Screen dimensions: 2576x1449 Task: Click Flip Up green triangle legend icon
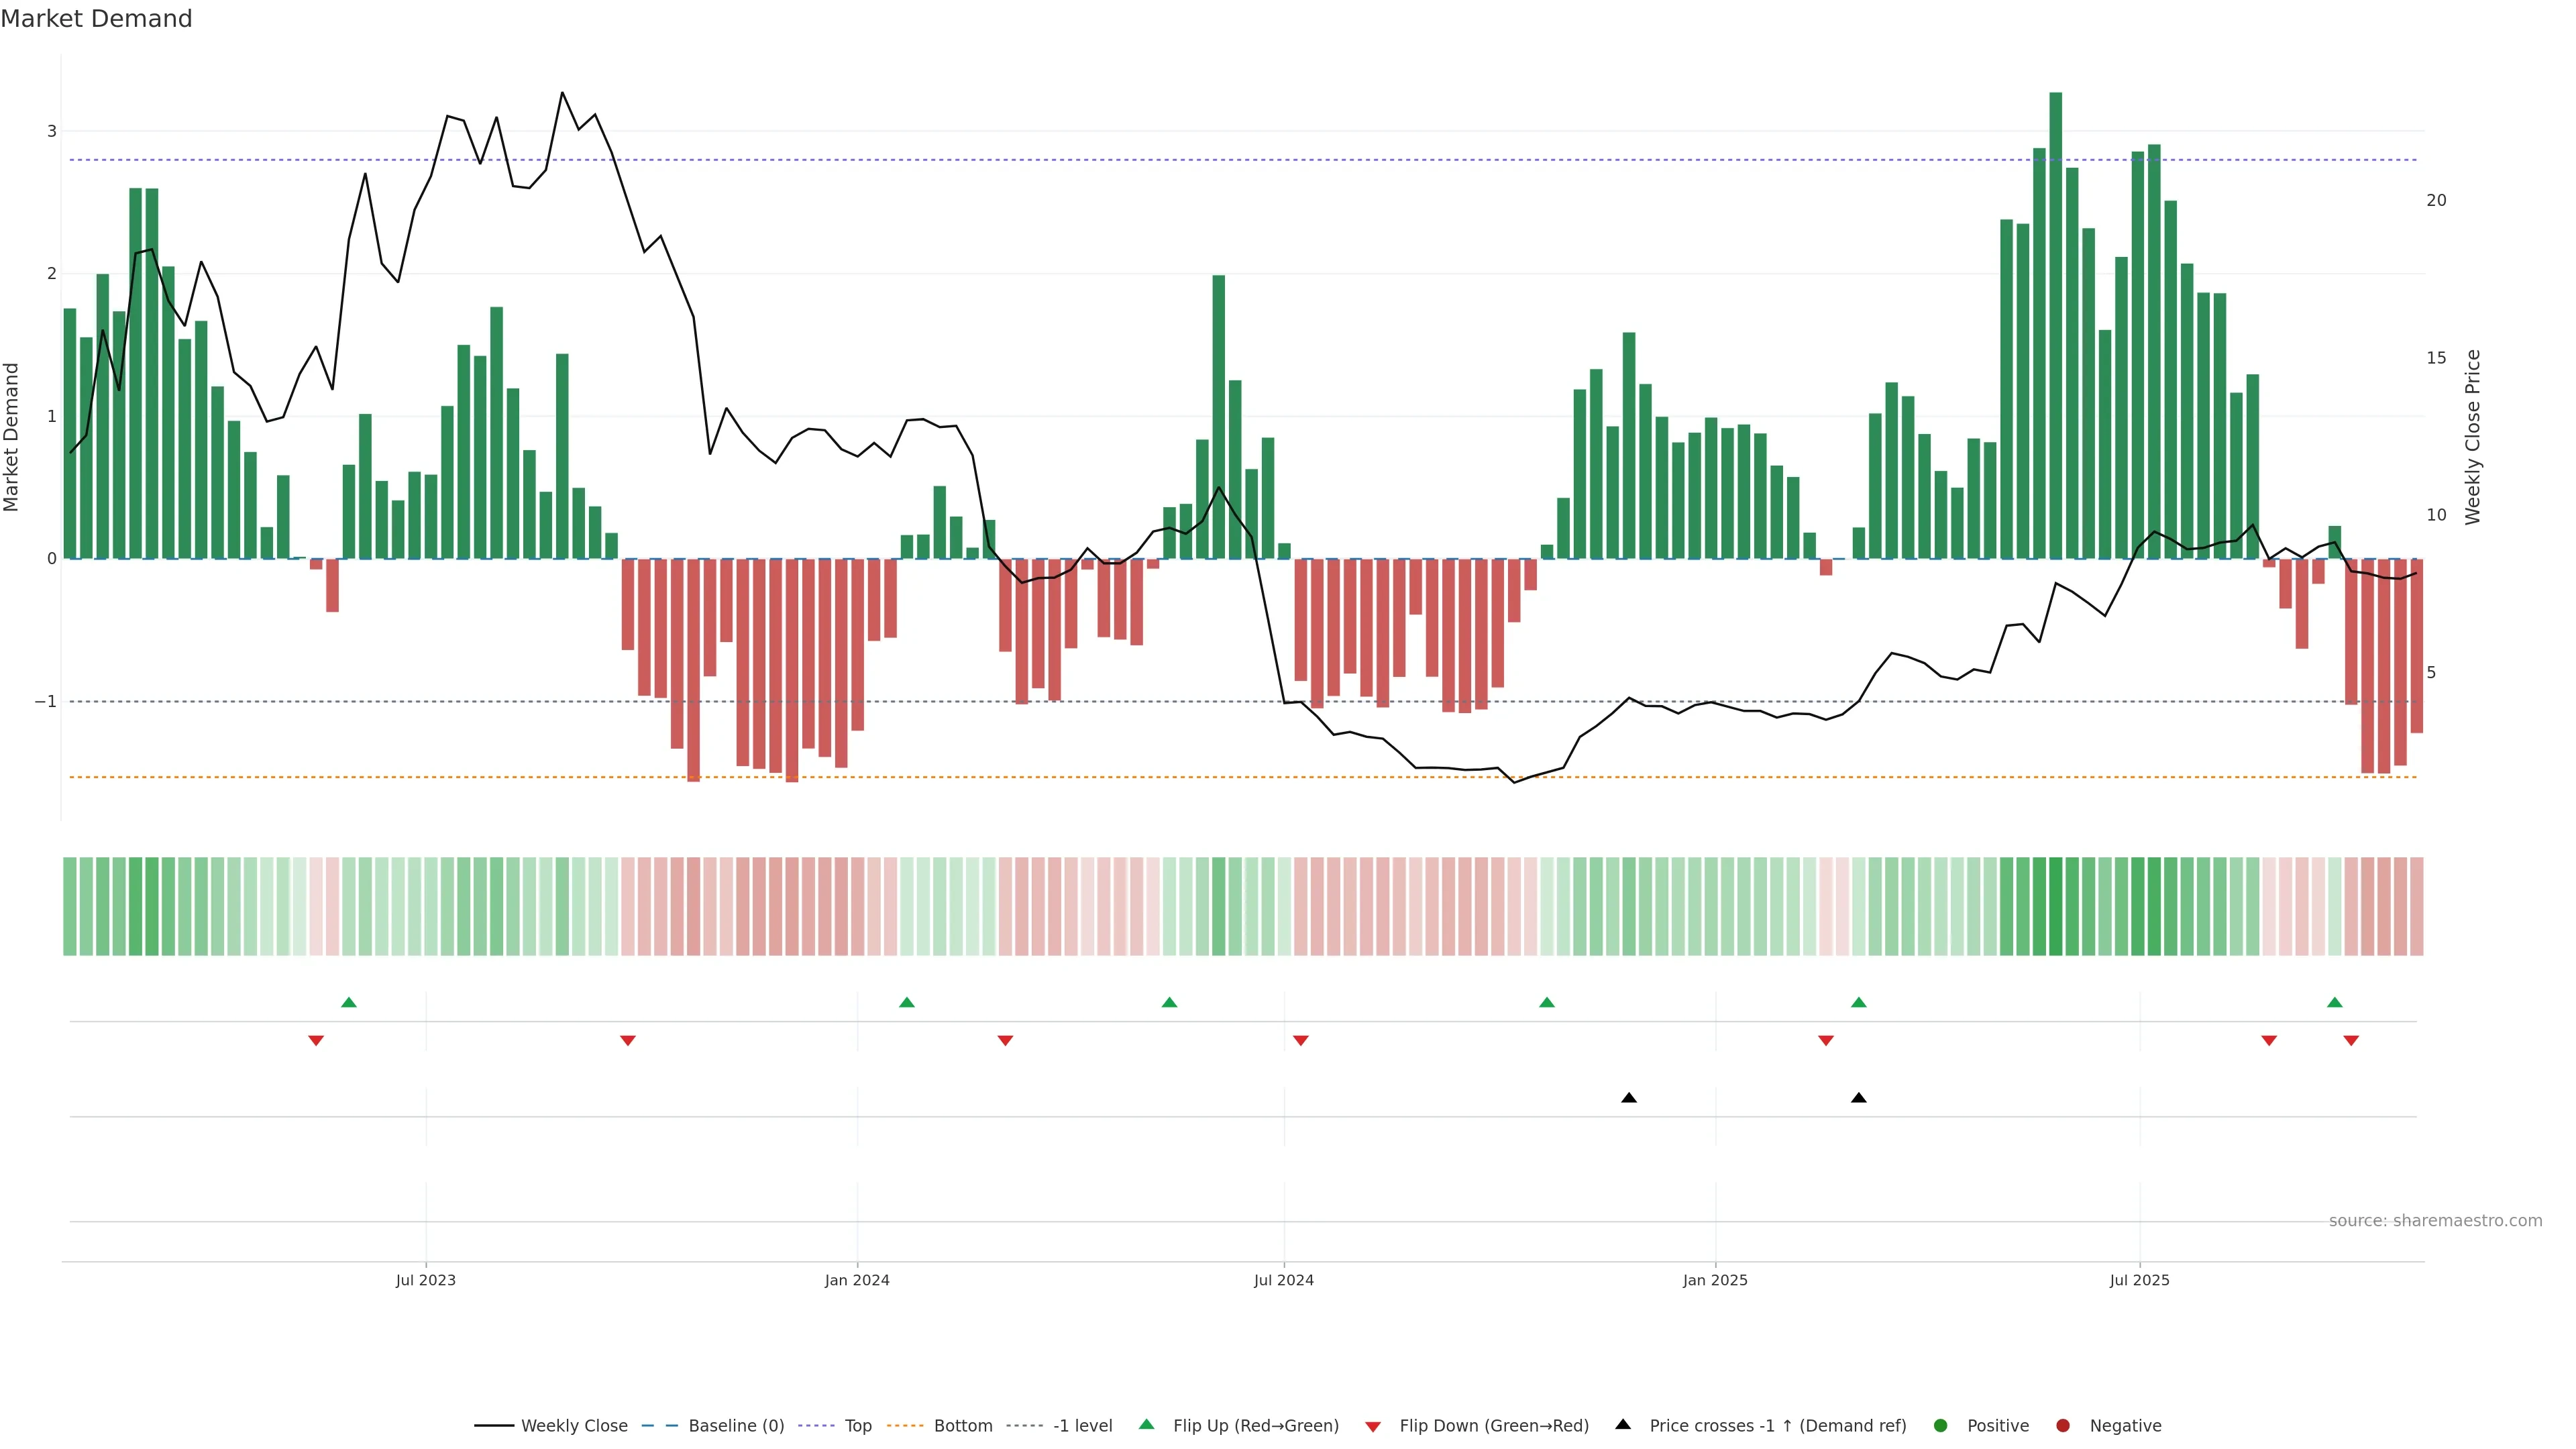click(x=1147, y=1425)
